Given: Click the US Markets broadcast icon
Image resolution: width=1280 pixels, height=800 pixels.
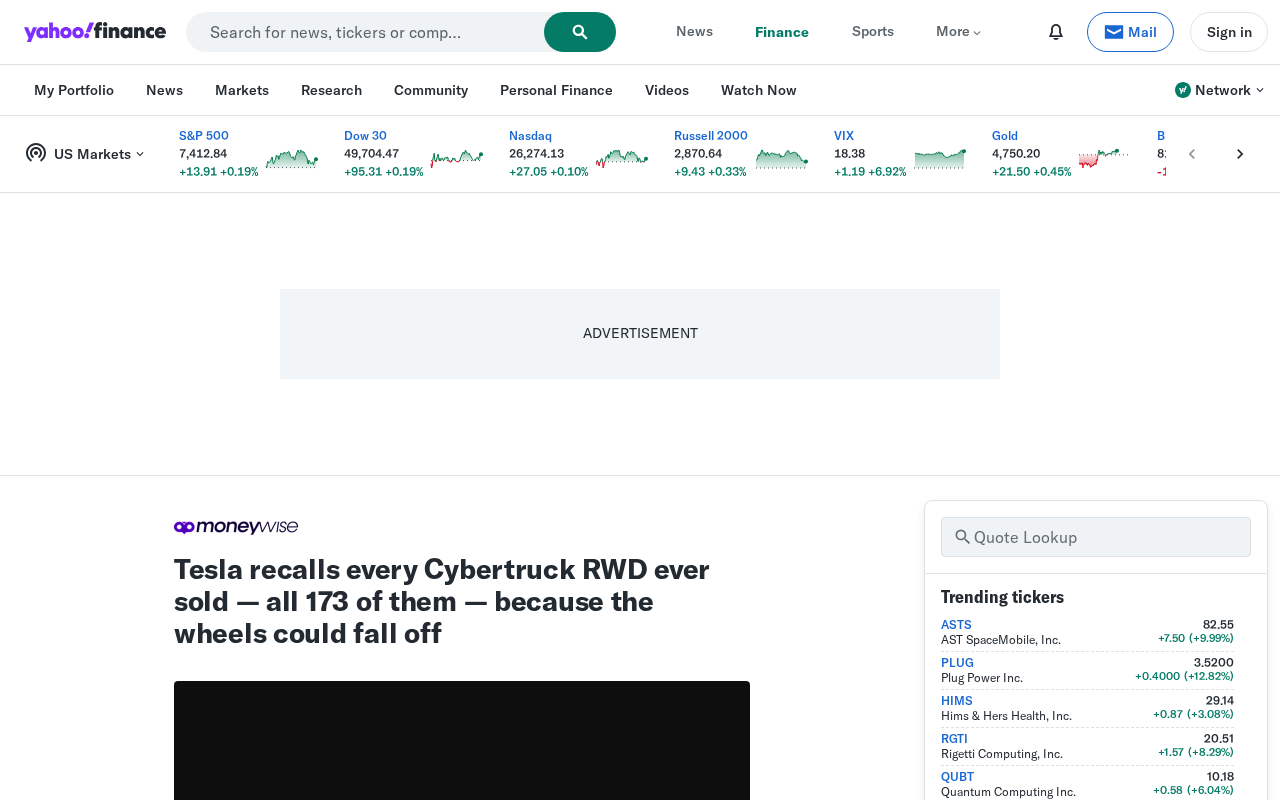Looking at the screenshot, I should coord(36,153).
